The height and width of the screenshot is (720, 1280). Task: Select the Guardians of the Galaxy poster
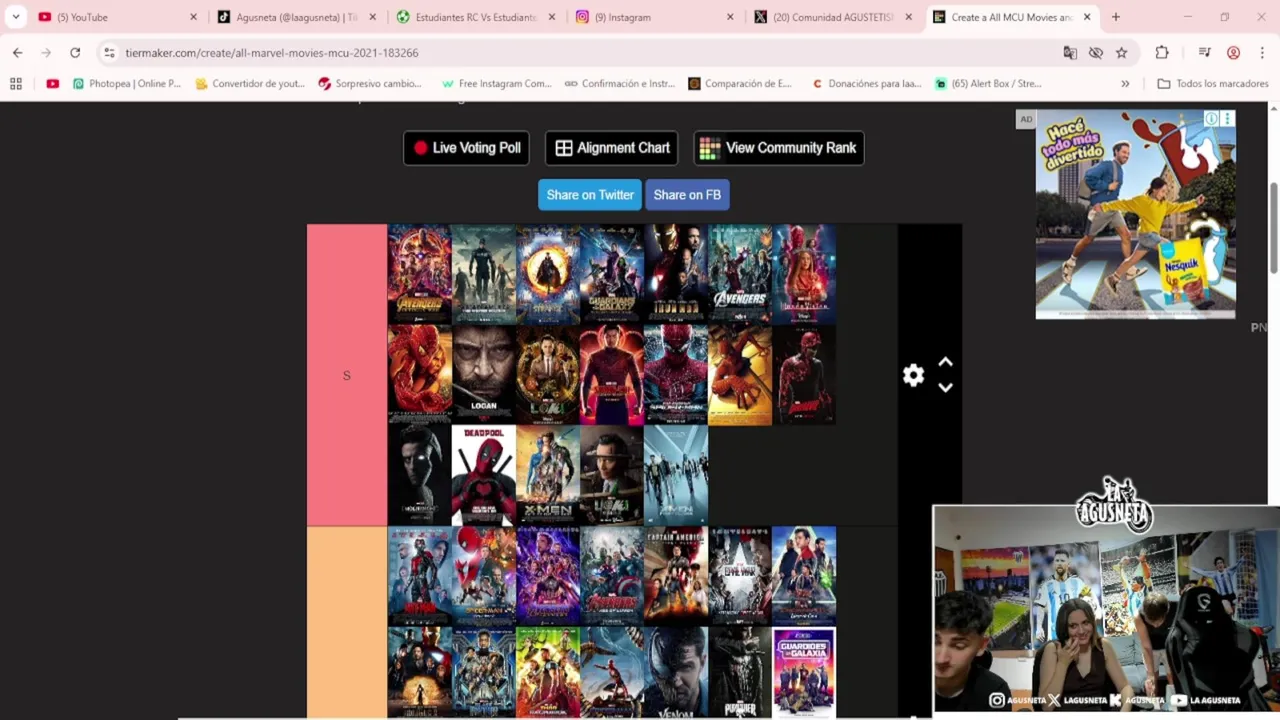pos(612,274)
